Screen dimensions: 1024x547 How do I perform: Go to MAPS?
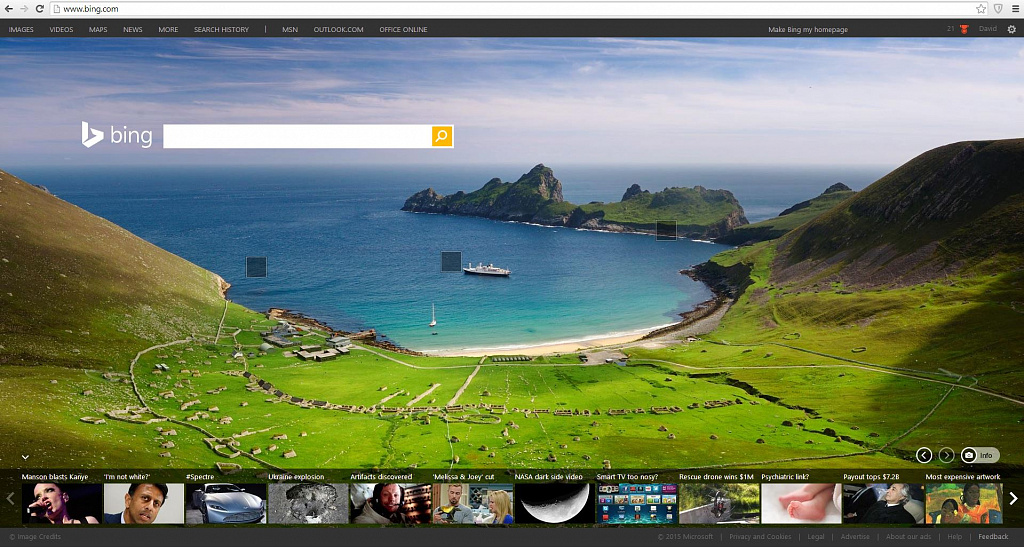click(x=98, y=29)
